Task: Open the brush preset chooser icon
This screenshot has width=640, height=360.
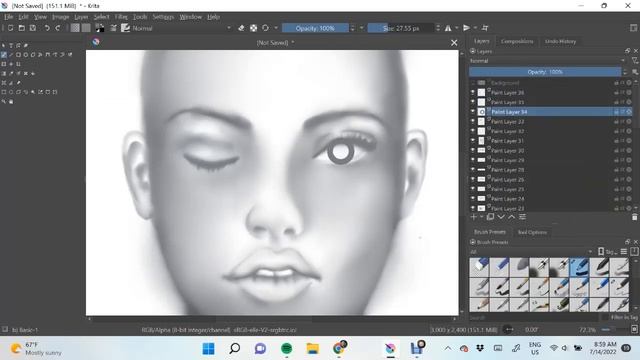Action: click(125, 28)
